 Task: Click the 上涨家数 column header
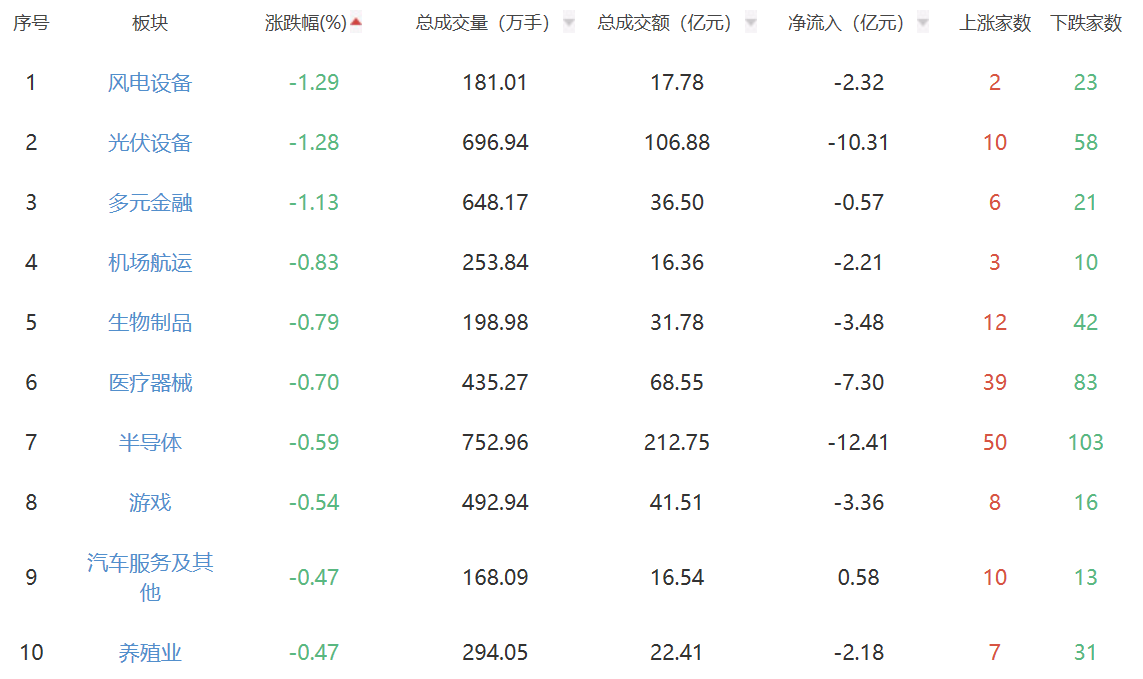click(995, 23)
